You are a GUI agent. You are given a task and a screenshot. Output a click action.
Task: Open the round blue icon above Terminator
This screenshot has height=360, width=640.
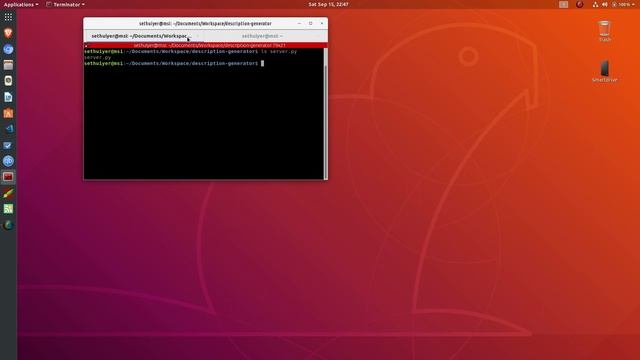point(8,161)
